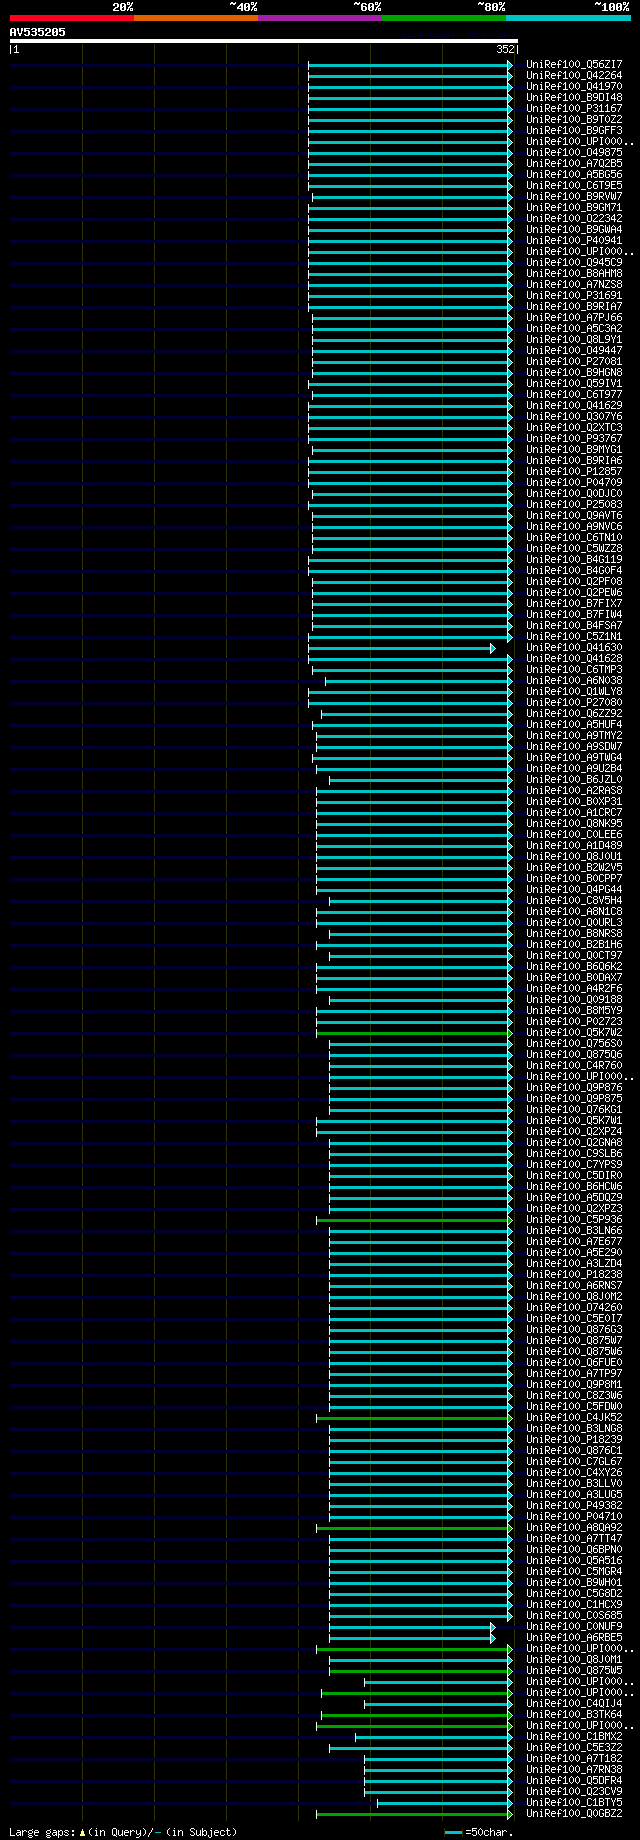This screenshot has height=1840, width=640.
Task: Click the orange ~40% legend color bar
Action: pyautogui.click(x=195, y=18)
